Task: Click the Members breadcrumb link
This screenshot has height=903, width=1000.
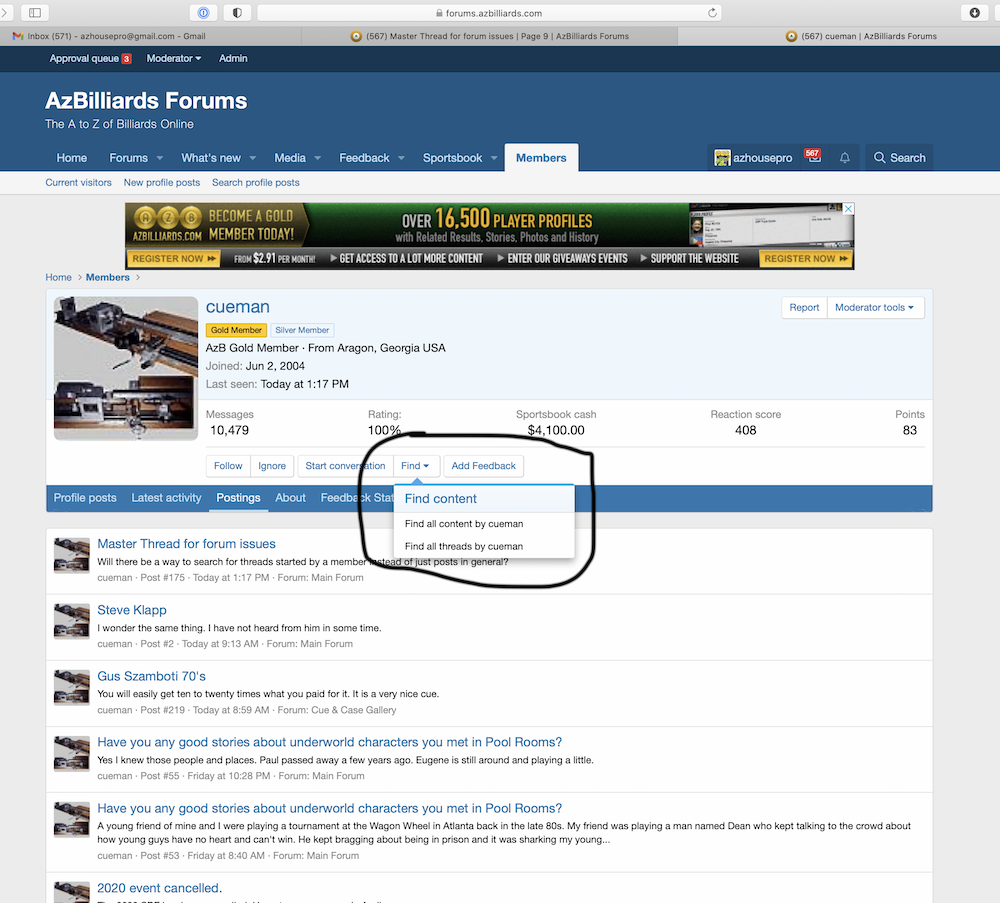Action: [108, 277]
